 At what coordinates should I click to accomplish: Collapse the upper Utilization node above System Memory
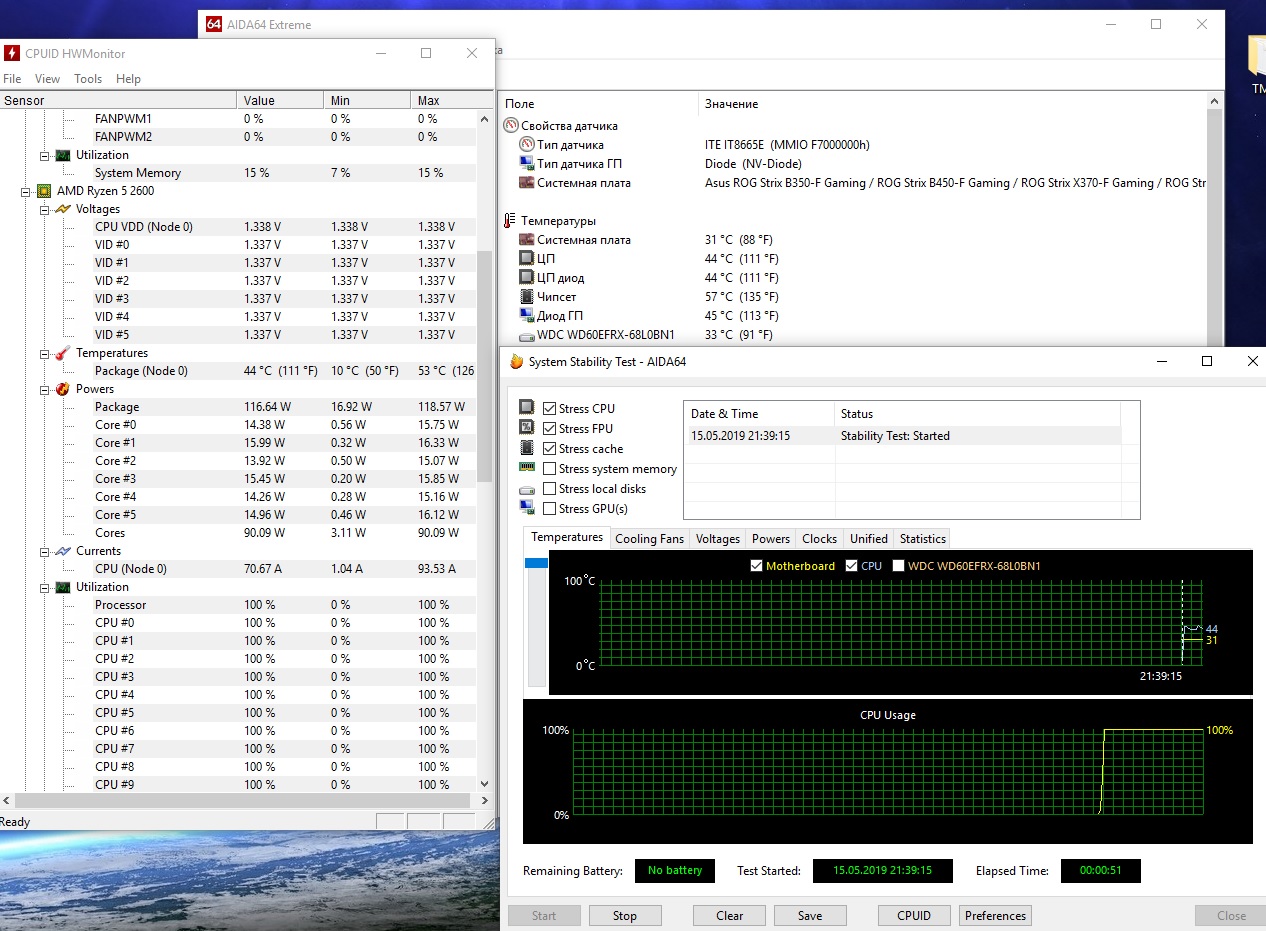44,155
